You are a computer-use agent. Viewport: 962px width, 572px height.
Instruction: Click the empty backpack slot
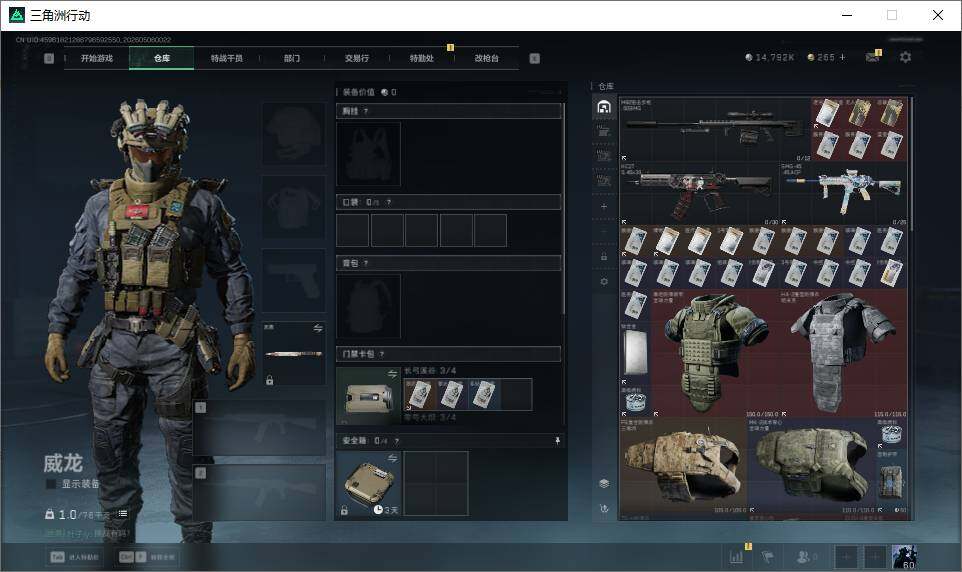click(368, 306)
